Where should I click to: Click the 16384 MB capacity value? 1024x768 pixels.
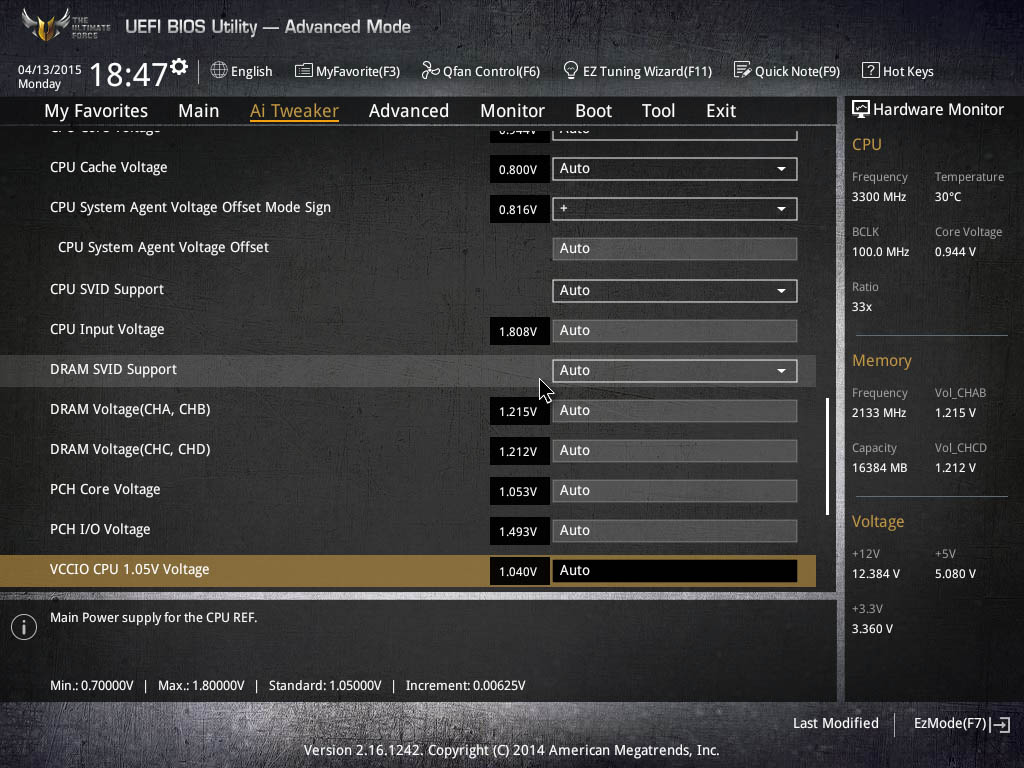(879, 468)
